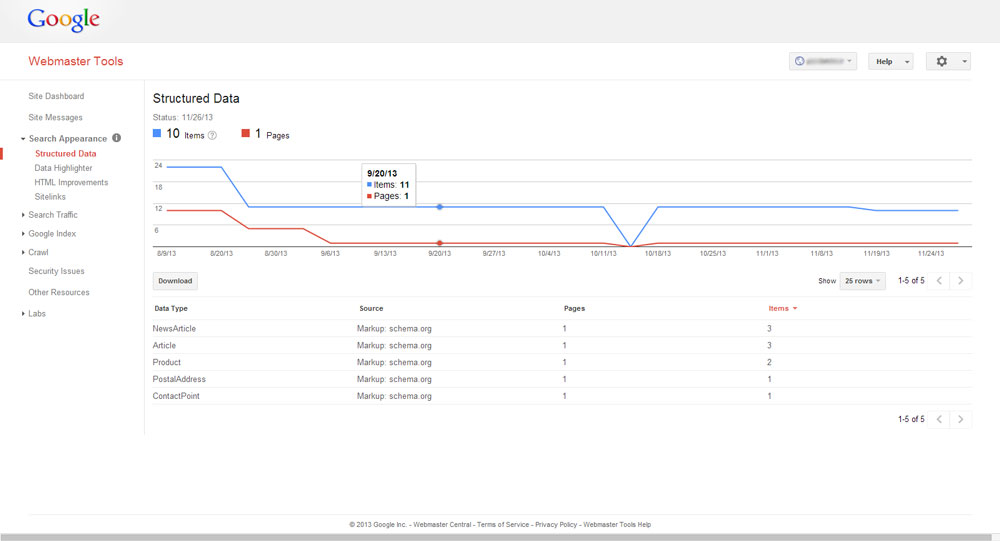The image size is (1000, 541).
Task: Go to next page using top arrow
Action: click(960, 281)
